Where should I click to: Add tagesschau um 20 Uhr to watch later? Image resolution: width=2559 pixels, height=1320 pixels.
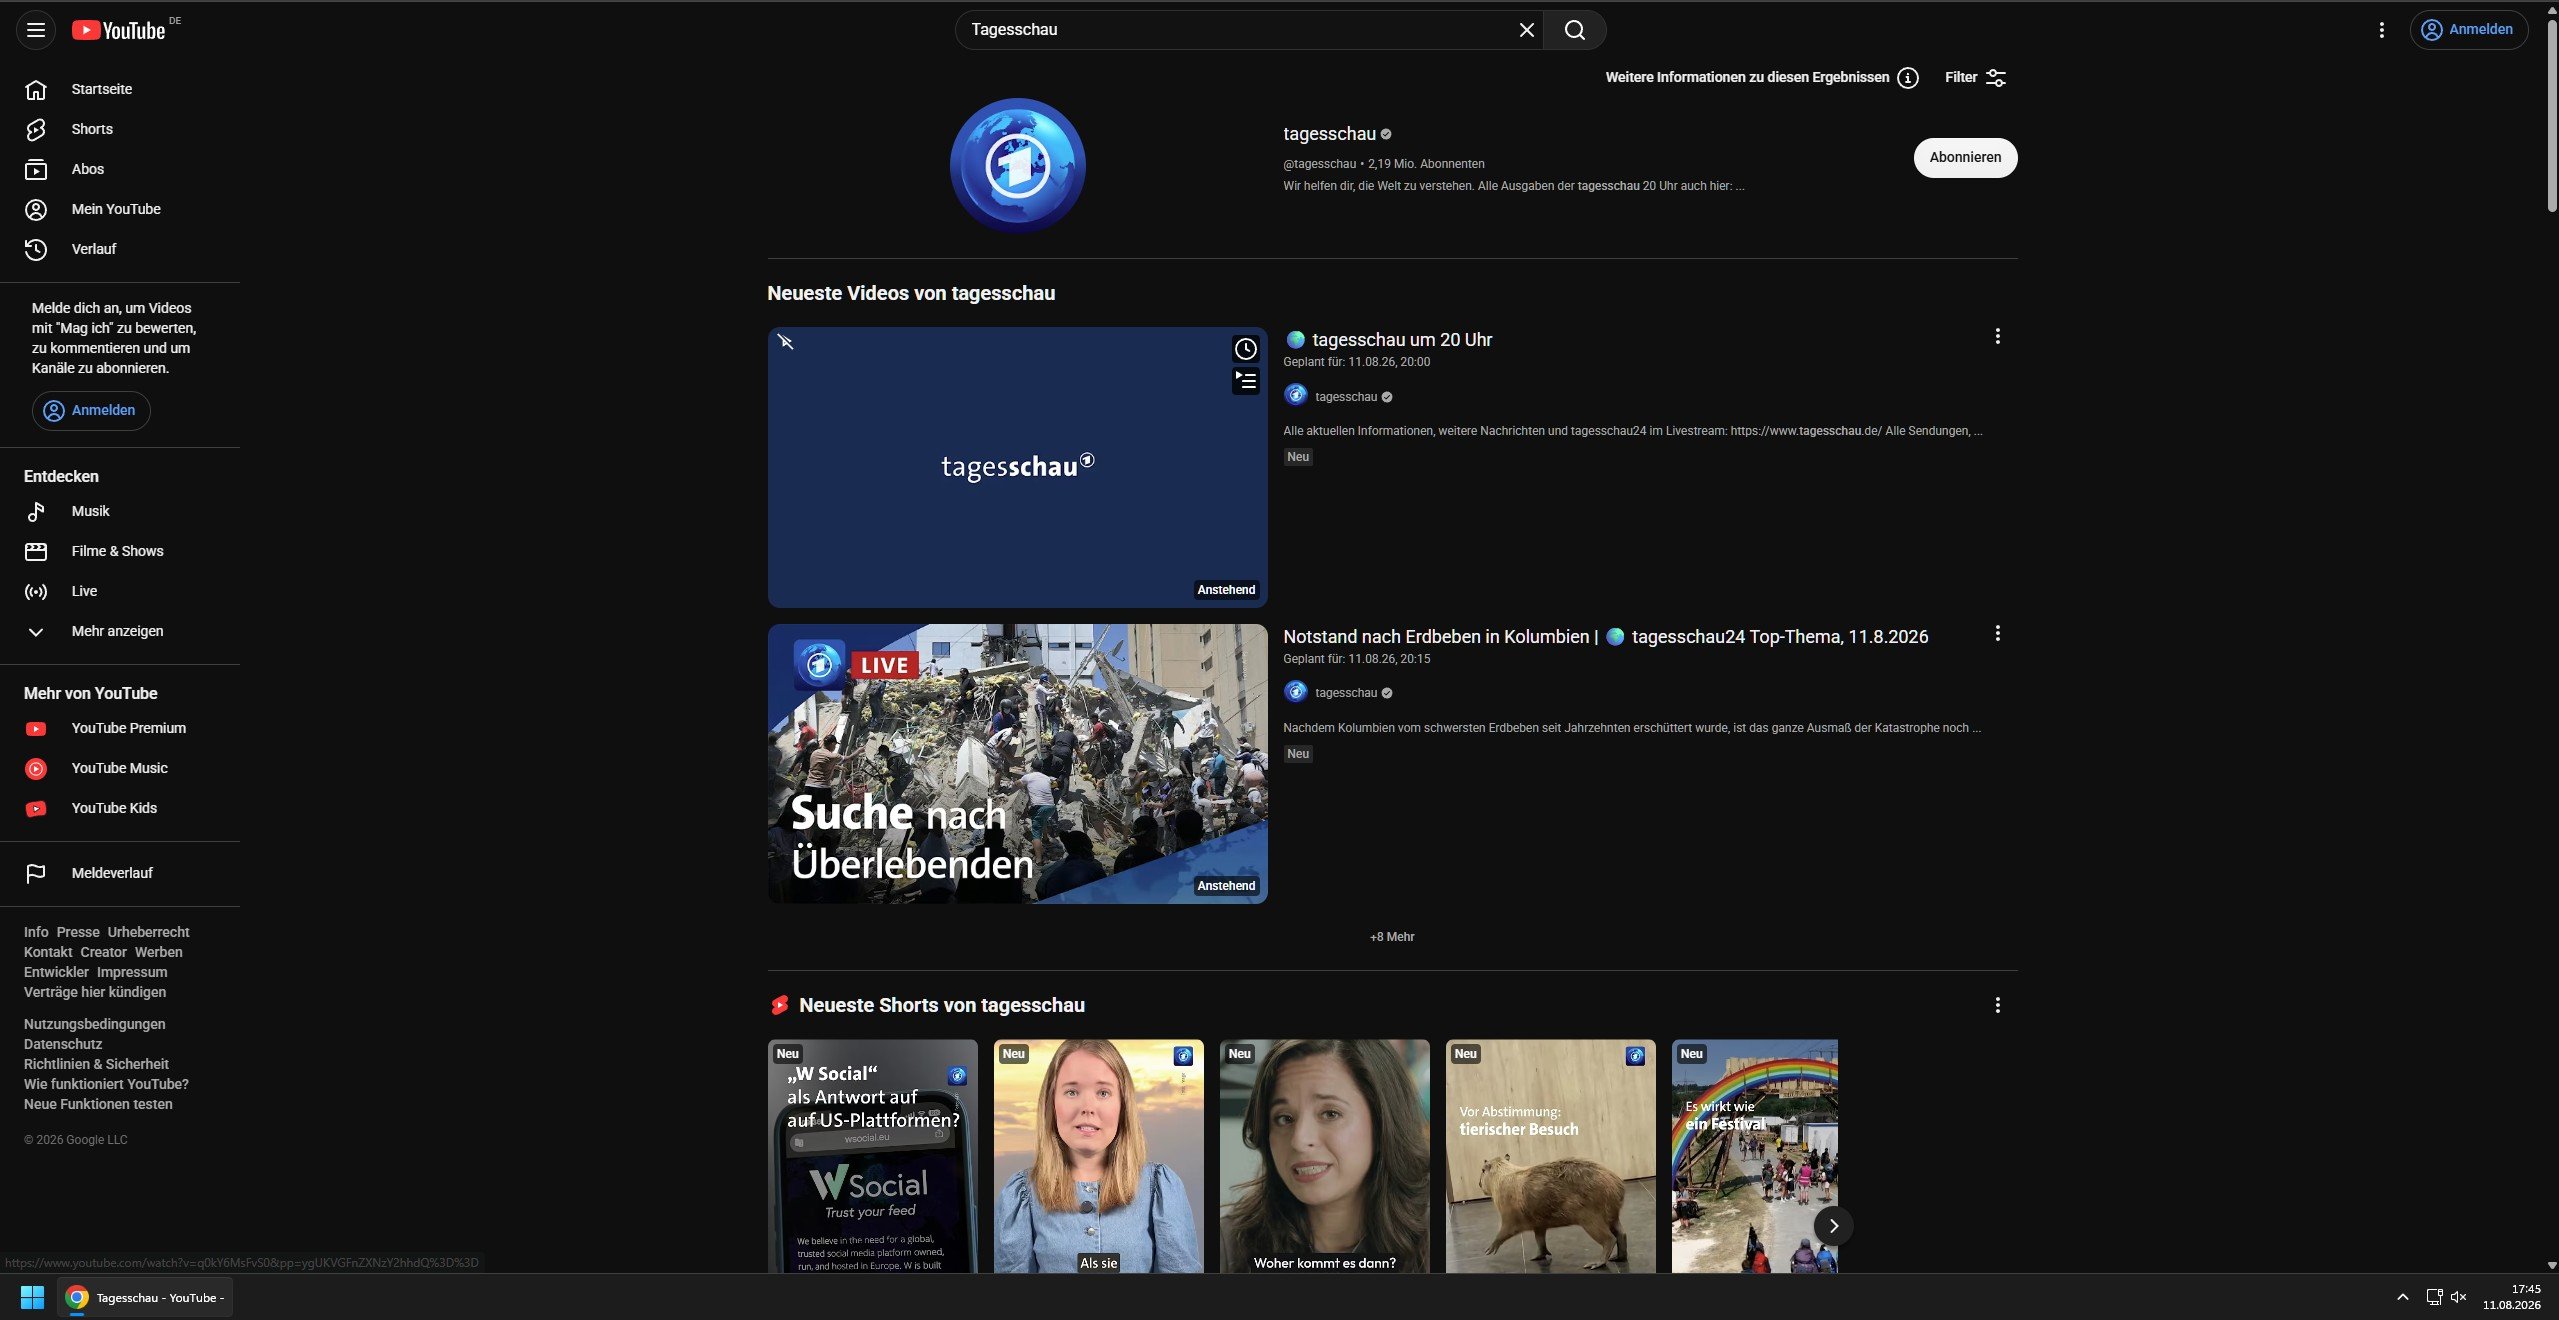pos(1245,349)
